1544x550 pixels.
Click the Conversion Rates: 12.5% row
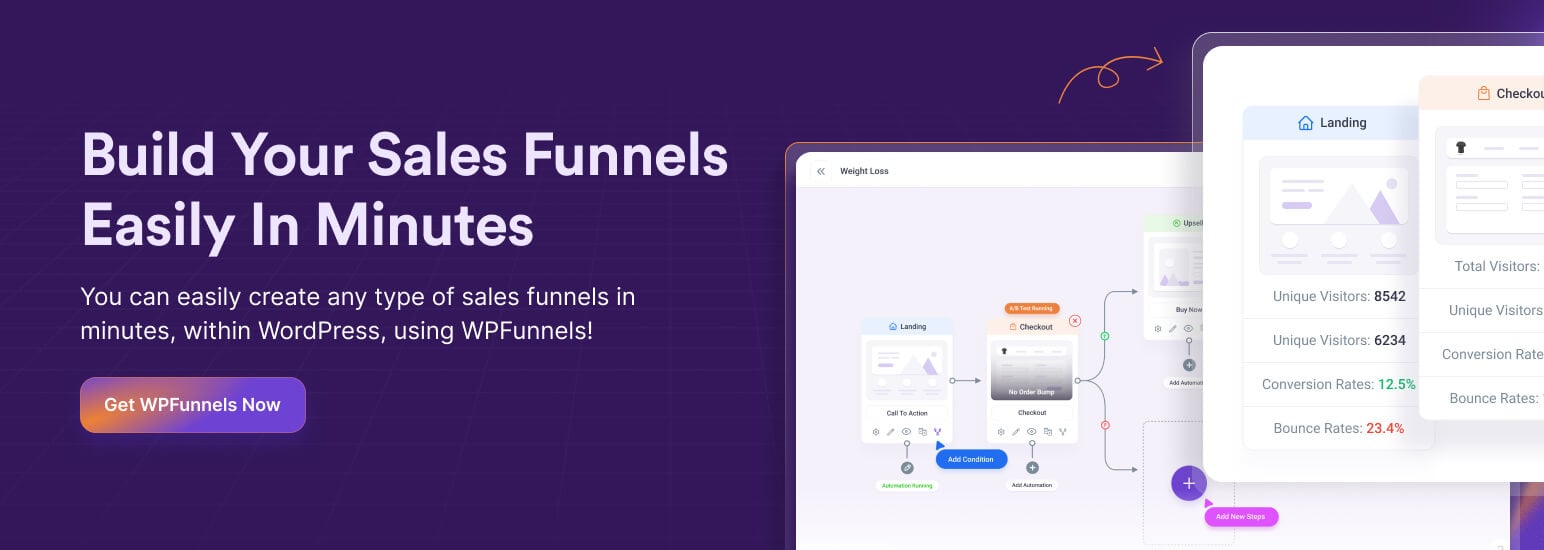[1339, 384]
